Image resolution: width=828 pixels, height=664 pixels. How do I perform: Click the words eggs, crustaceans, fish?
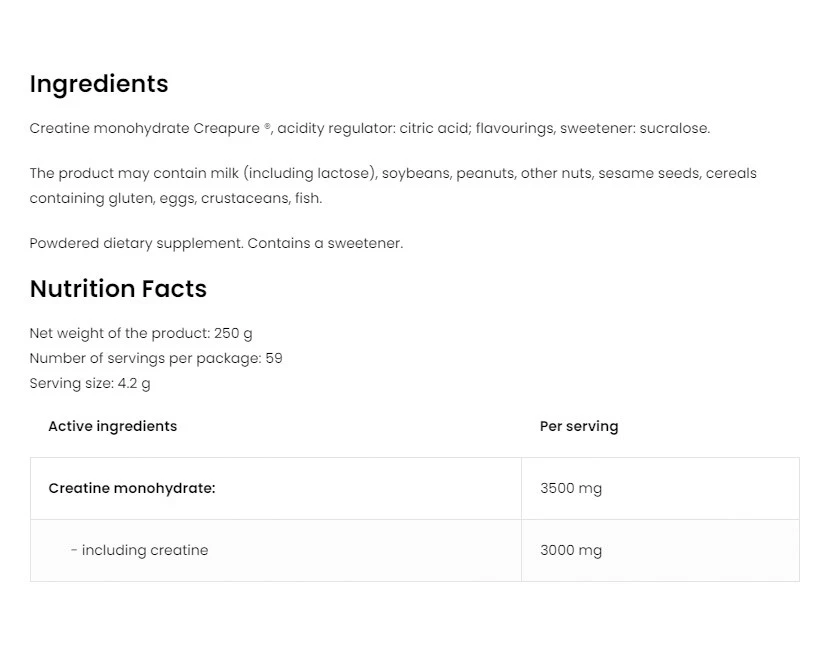tap(260, 198)
